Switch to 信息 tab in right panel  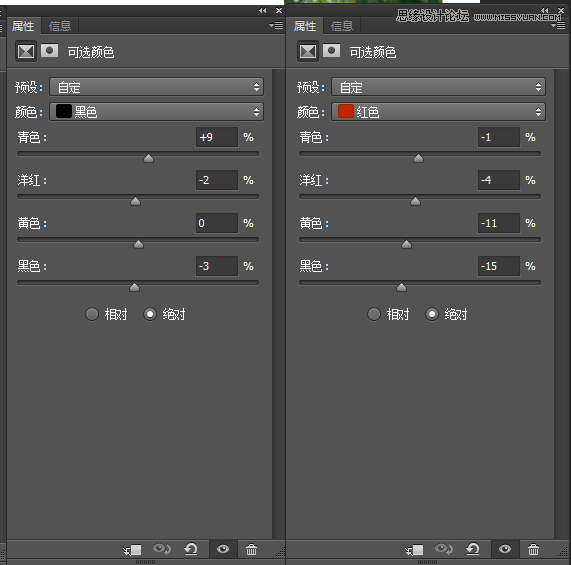342,26
